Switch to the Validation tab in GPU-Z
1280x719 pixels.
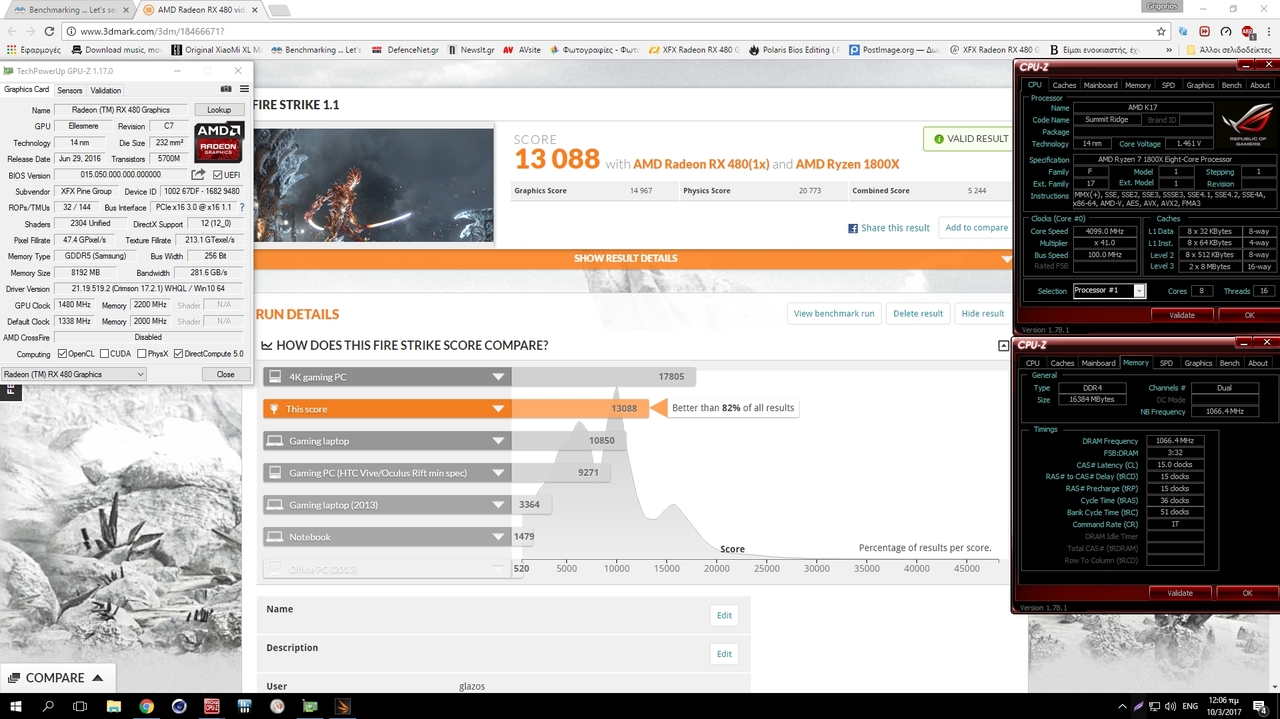(x=105, y=90)
